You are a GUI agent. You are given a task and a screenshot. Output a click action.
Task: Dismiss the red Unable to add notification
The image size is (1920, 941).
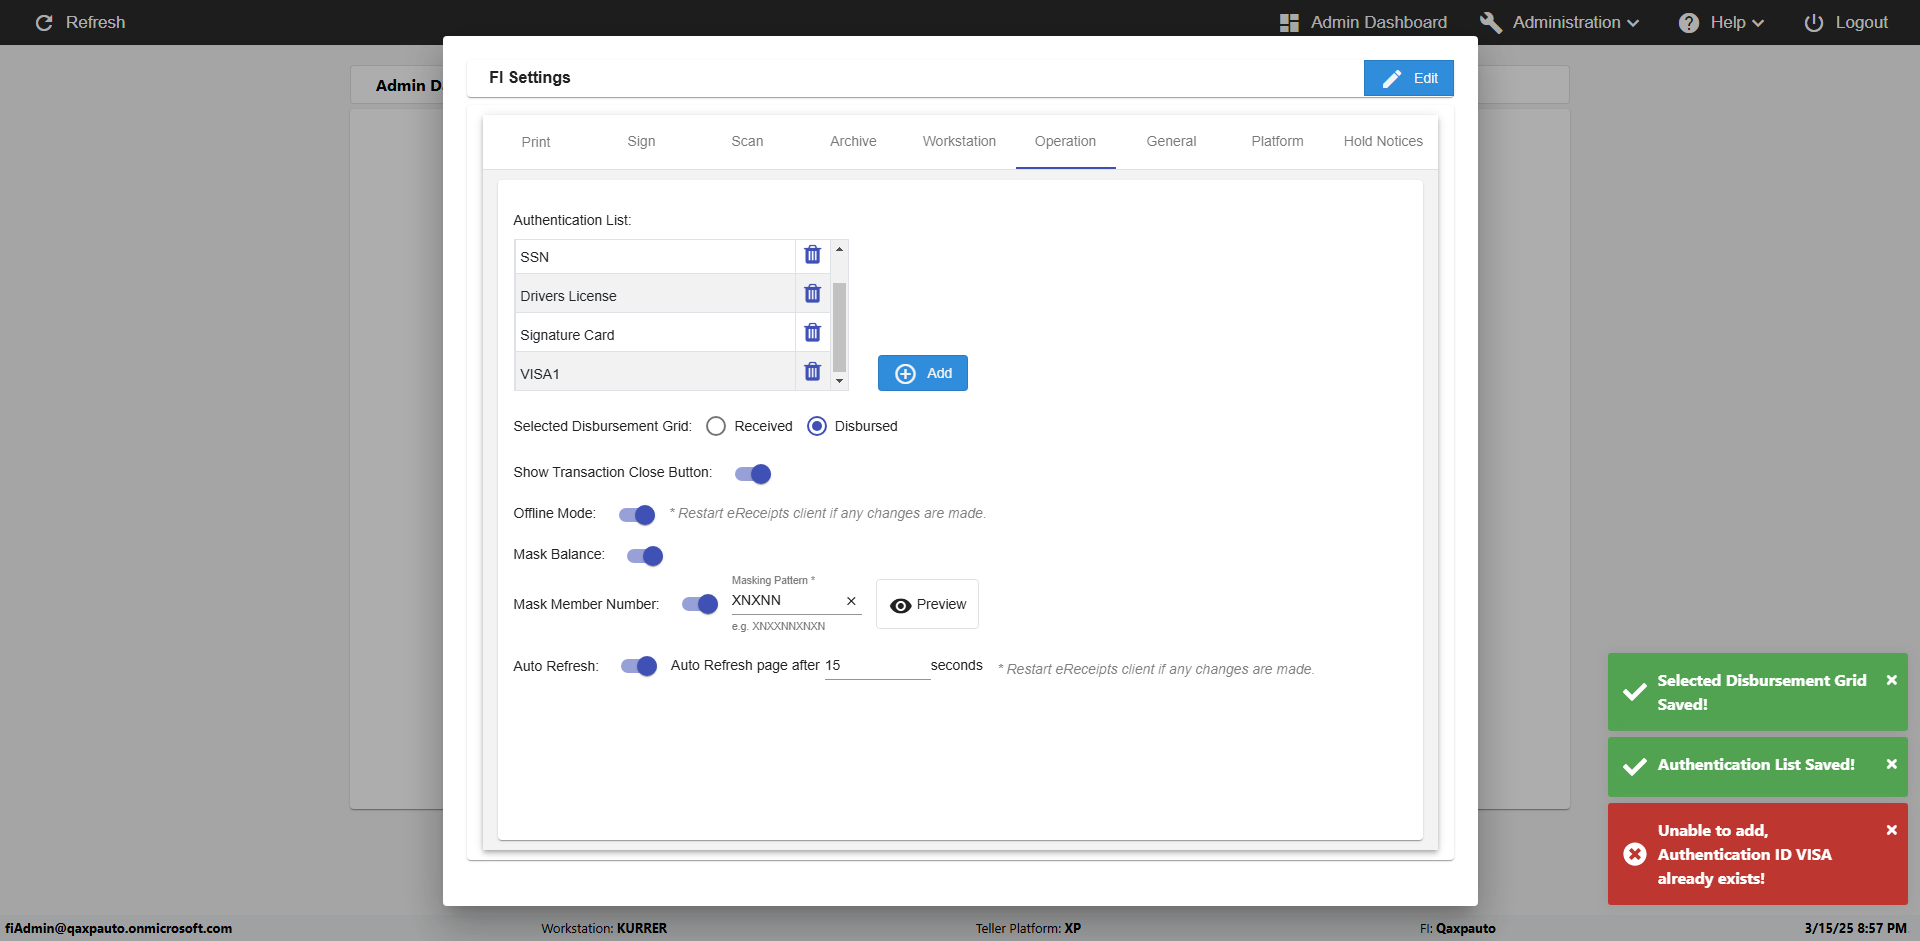1891,830
